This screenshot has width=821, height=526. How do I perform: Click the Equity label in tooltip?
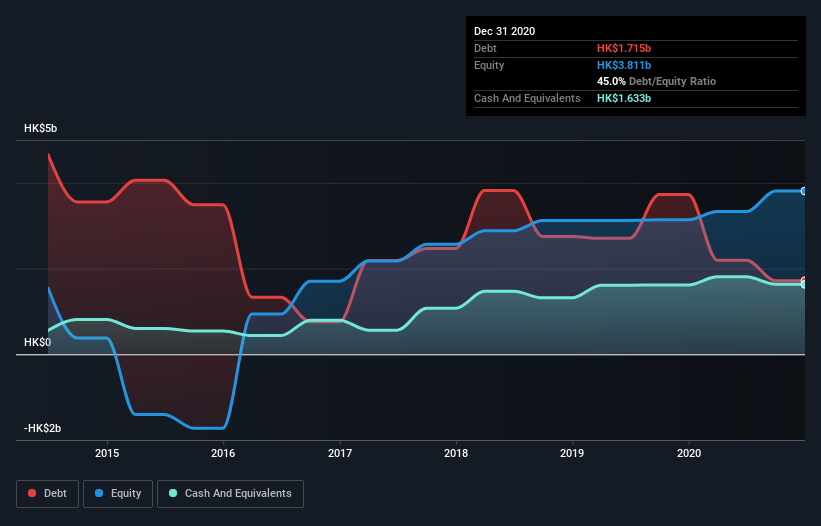click(489, 65)
